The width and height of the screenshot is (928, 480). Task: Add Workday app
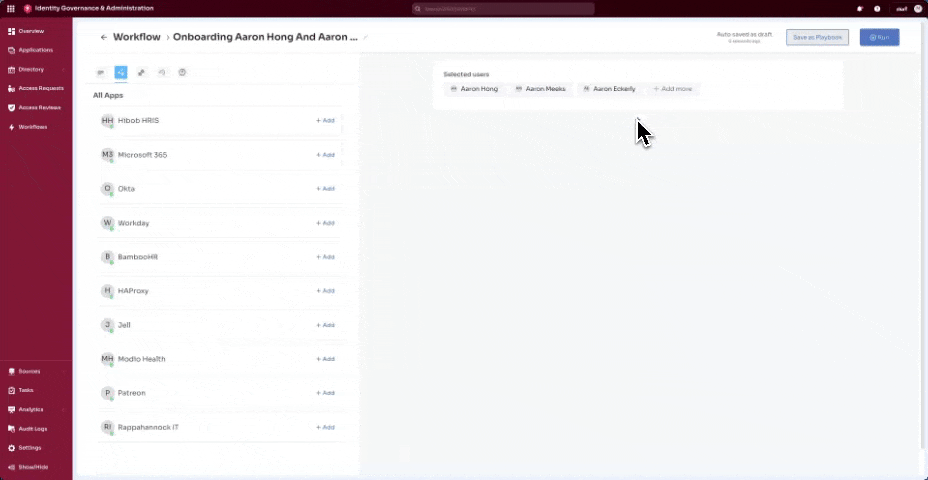coord(325,223)
